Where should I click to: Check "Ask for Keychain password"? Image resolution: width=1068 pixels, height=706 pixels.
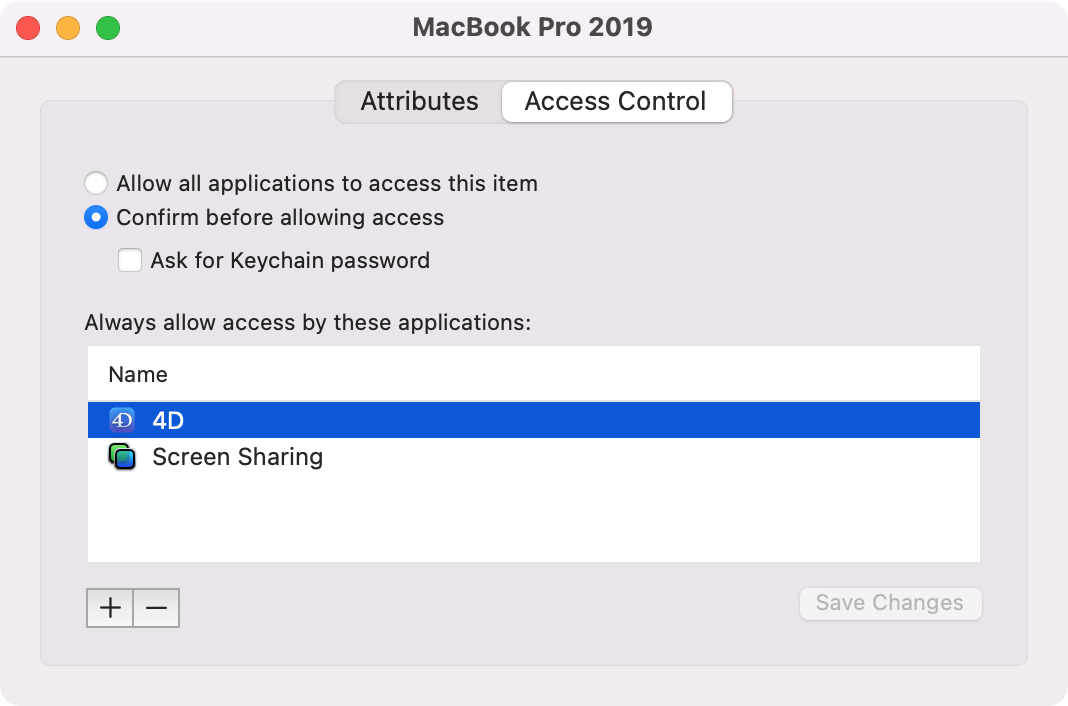[x=130, y=260]
